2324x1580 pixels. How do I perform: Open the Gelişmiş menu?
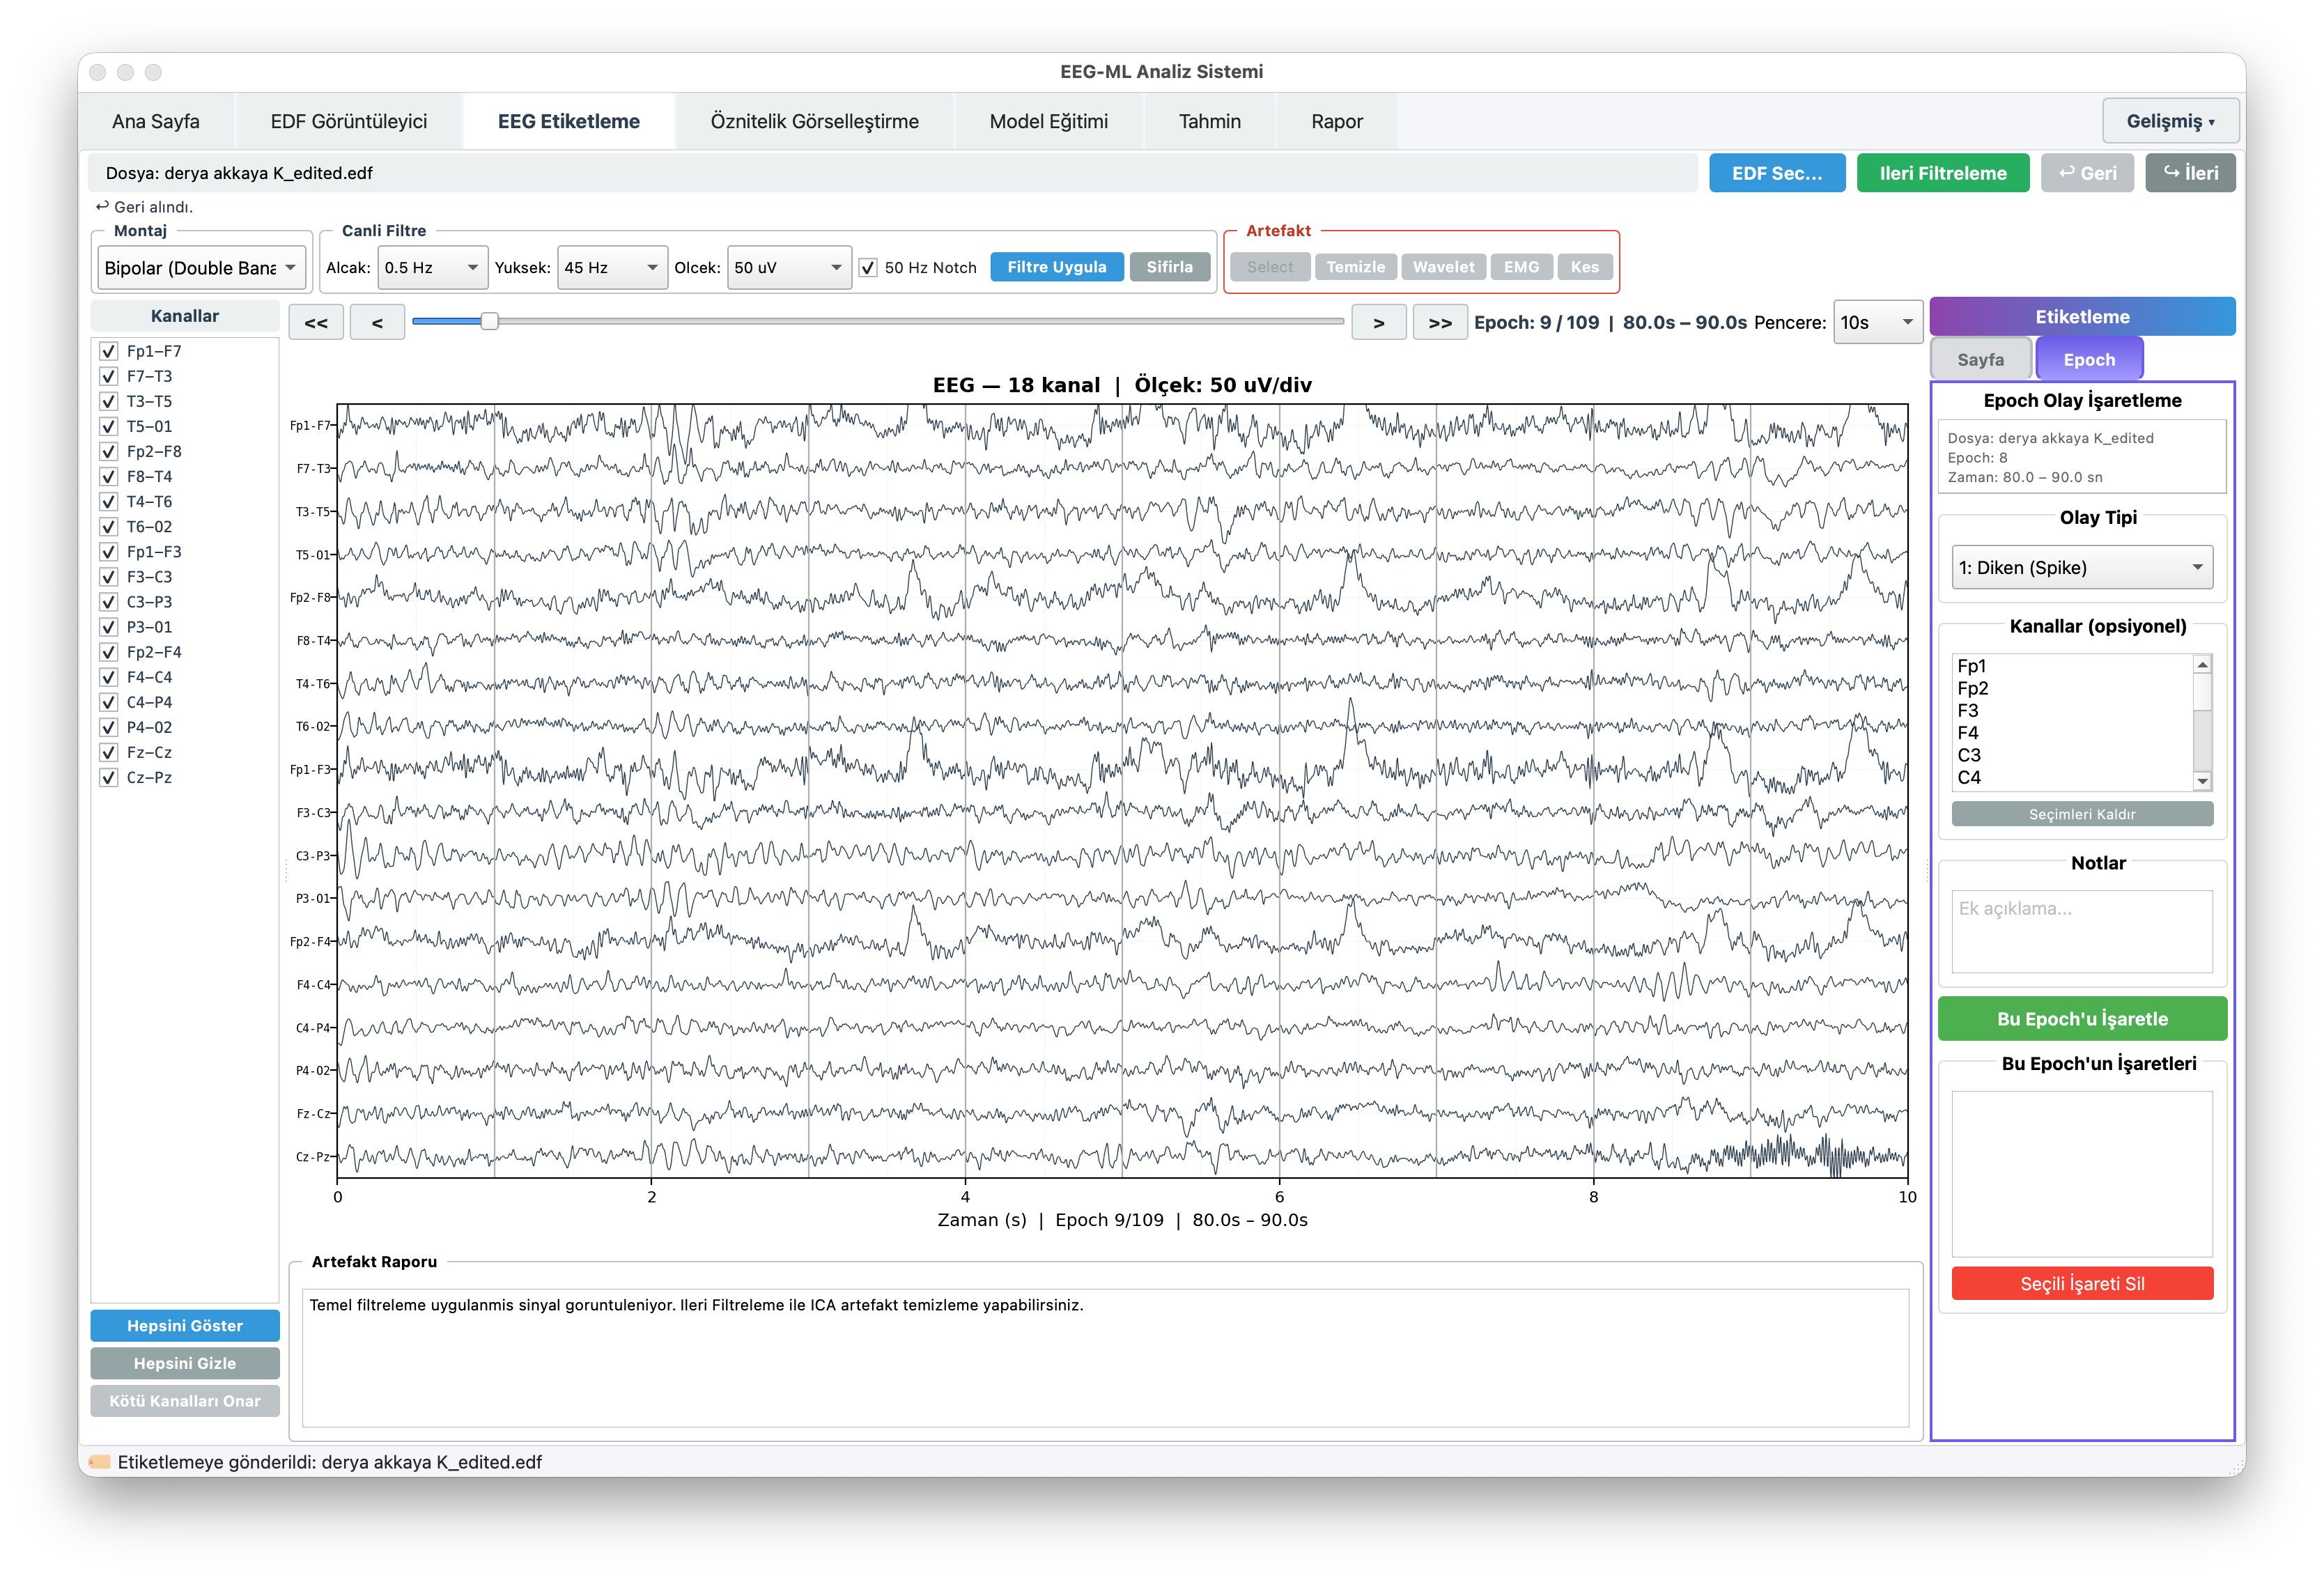pyautogui.click(x=2170, y=120)
